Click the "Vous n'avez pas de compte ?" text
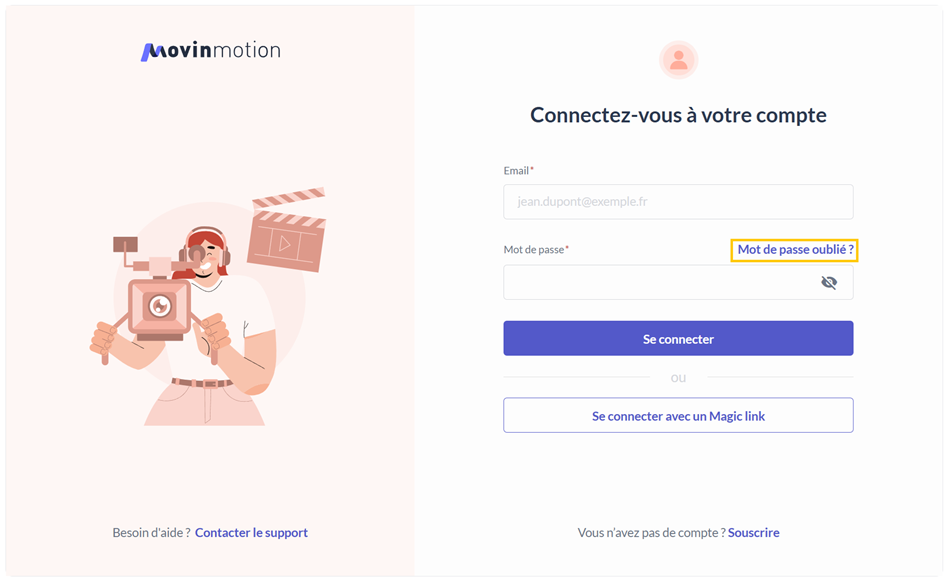This screenshot has height=581, width=949. pyautogui.click(x=651, y=533)
